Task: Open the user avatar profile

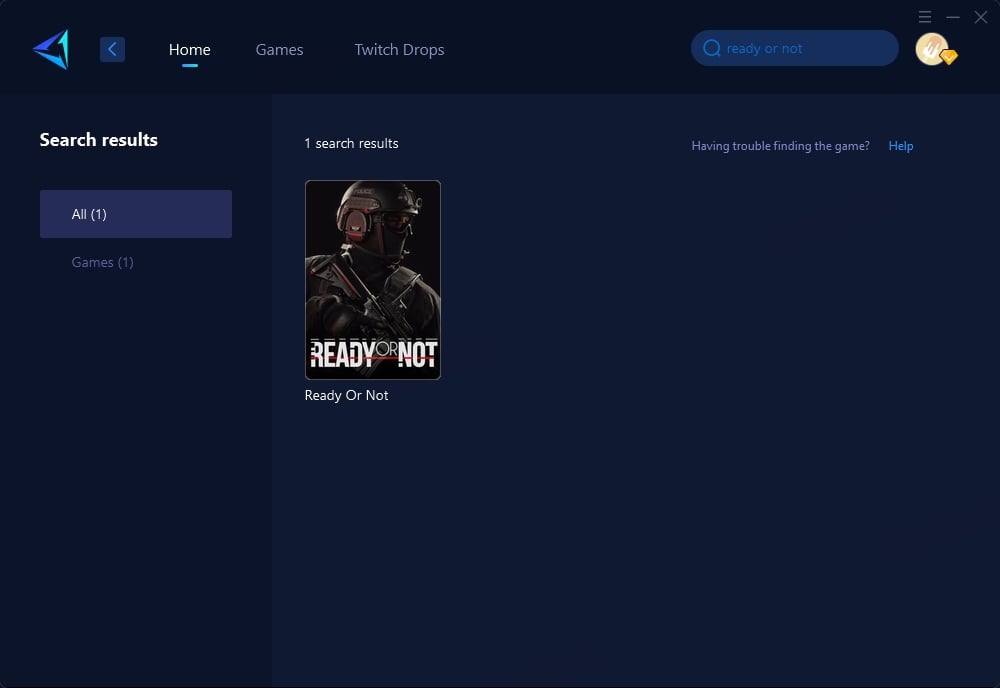Action: click(934, 49)
